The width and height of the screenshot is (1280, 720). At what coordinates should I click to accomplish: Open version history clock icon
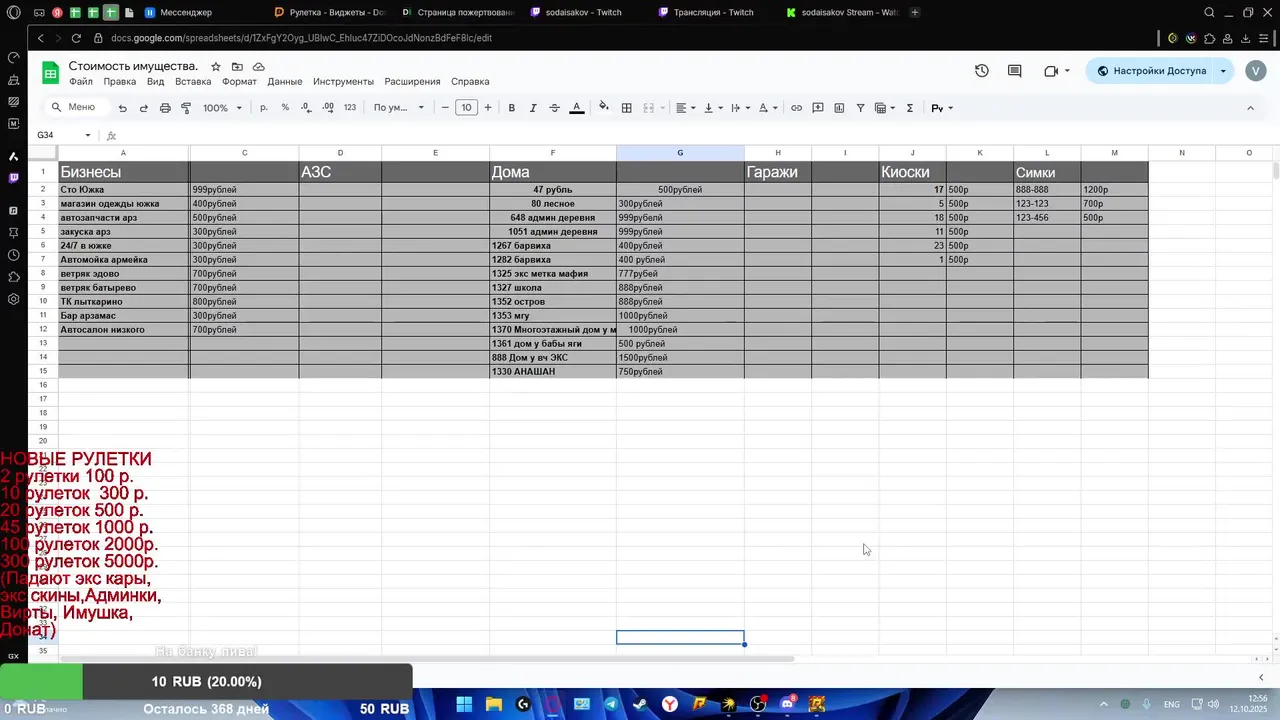click(982, 71)
